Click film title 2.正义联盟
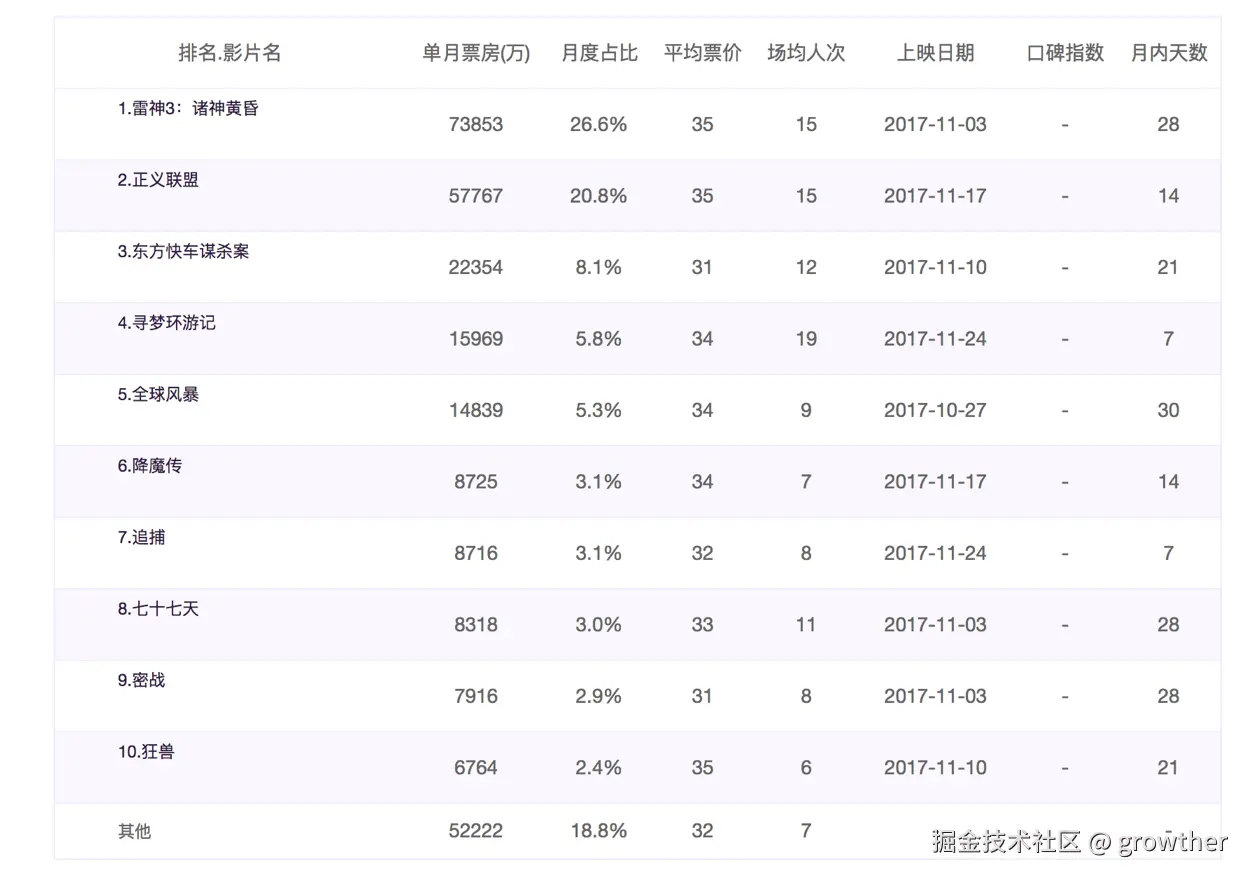Screen dimensions: 1252x882 tap(158, 180)
